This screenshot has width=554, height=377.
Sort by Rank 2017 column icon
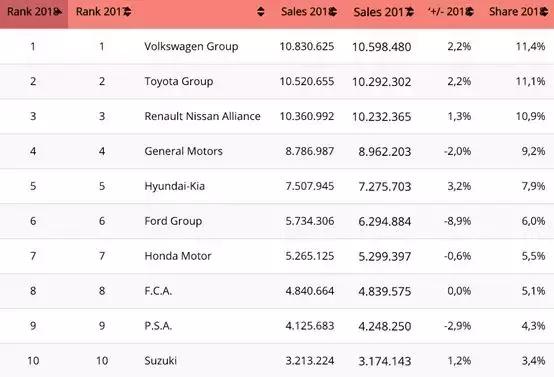[x=127, y=12]
